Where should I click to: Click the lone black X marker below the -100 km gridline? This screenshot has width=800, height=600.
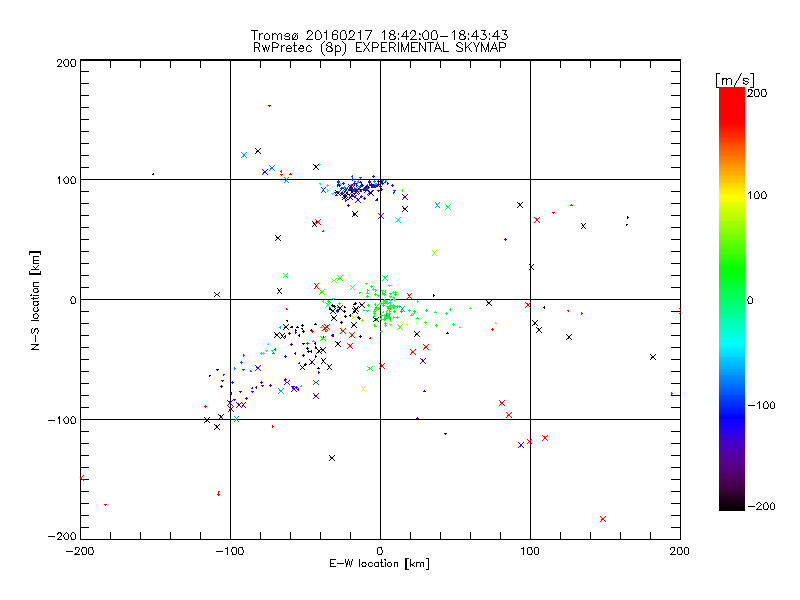click(x=332, y=458)
